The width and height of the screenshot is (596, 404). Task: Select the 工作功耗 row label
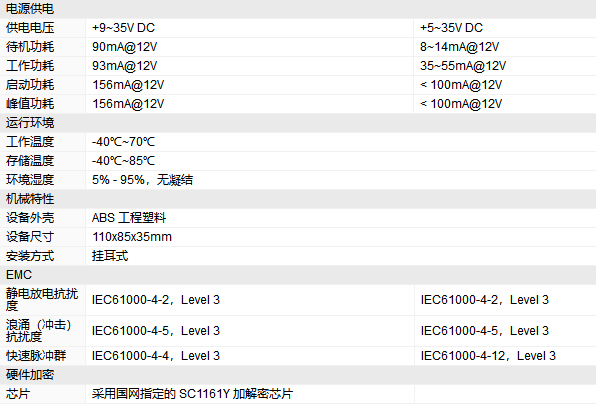(x=30, y=66)
